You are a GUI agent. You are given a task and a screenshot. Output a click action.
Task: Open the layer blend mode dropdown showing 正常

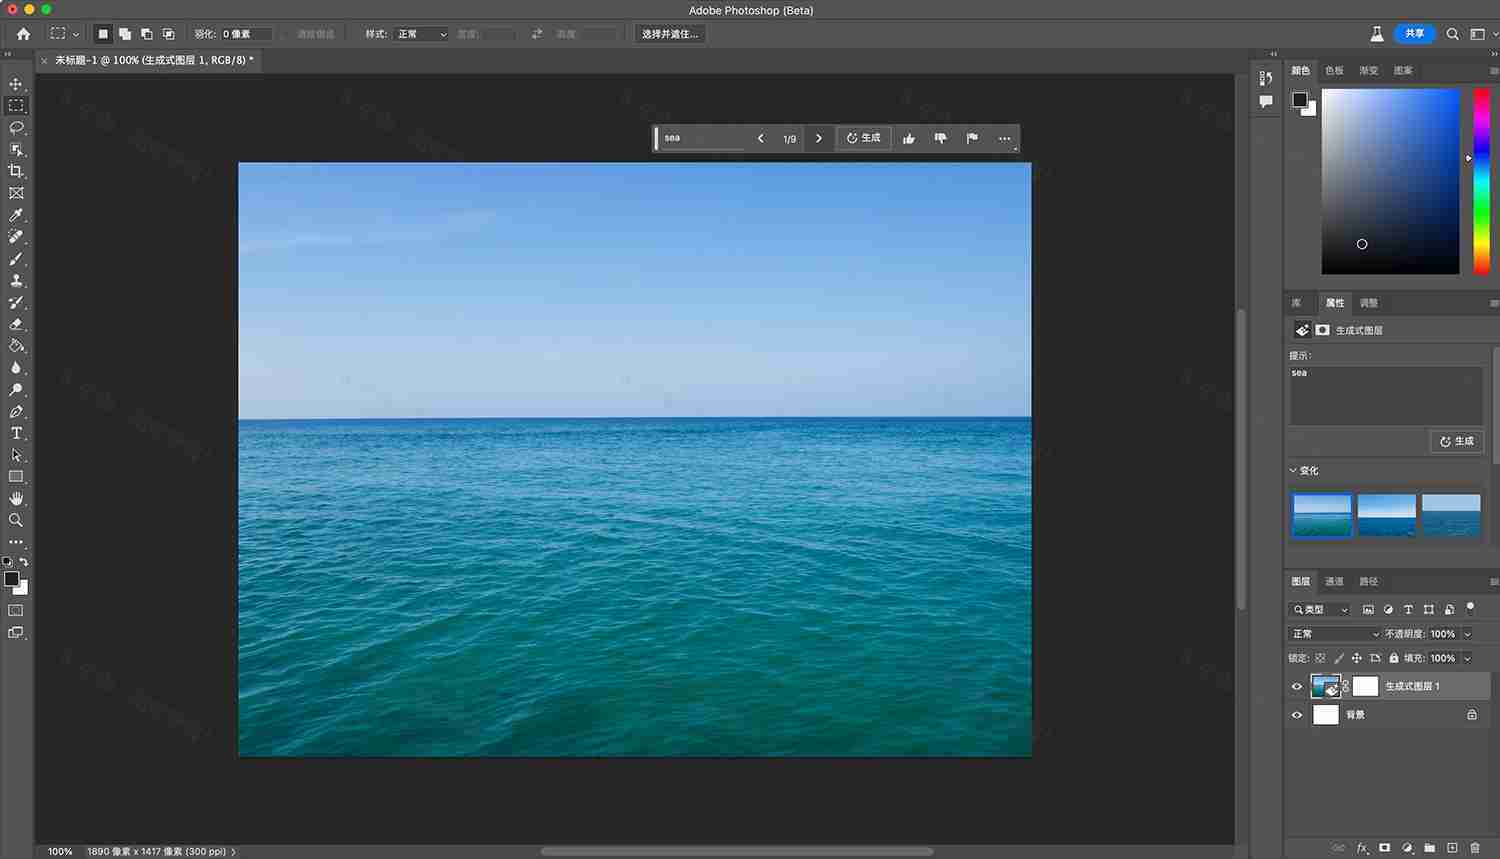click(x=1334, y=633)
